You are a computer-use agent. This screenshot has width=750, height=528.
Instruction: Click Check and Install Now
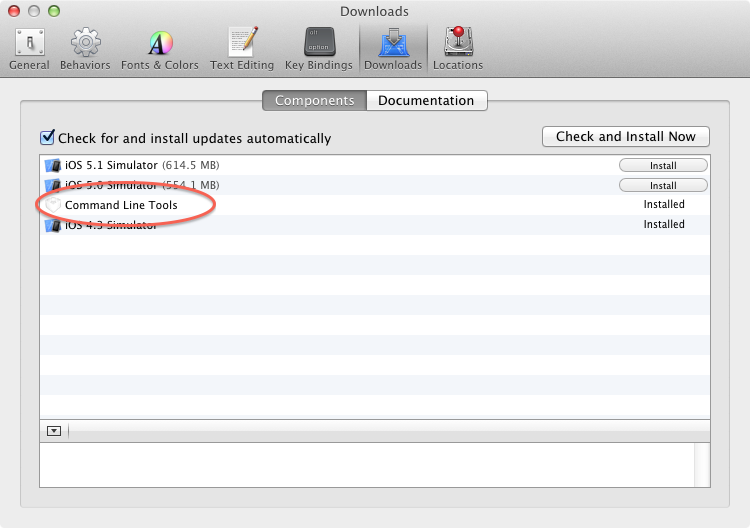[626, 137]
